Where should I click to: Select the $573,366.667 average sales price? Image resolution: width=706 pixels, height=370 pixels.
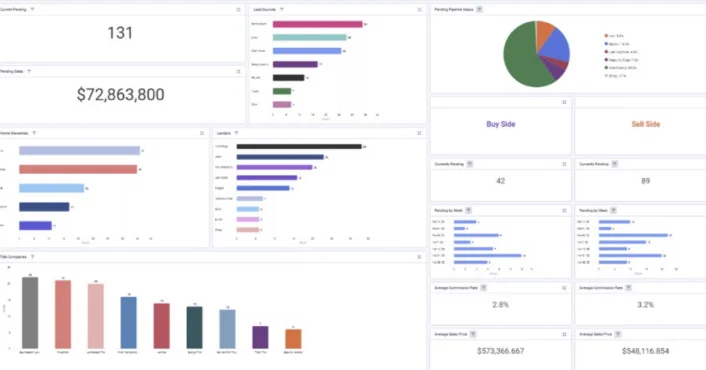(501, 351)
